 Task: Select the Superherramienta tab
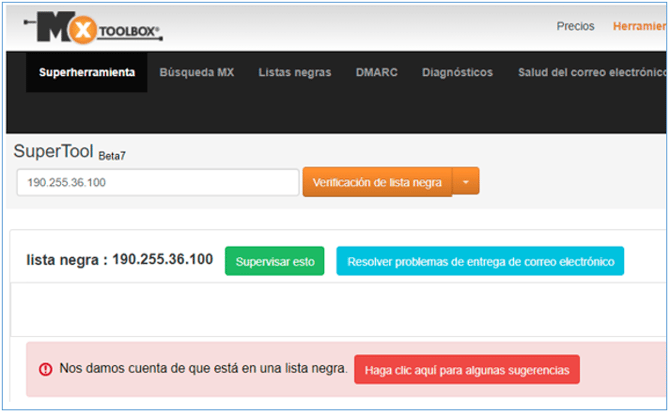coord(87,72)
